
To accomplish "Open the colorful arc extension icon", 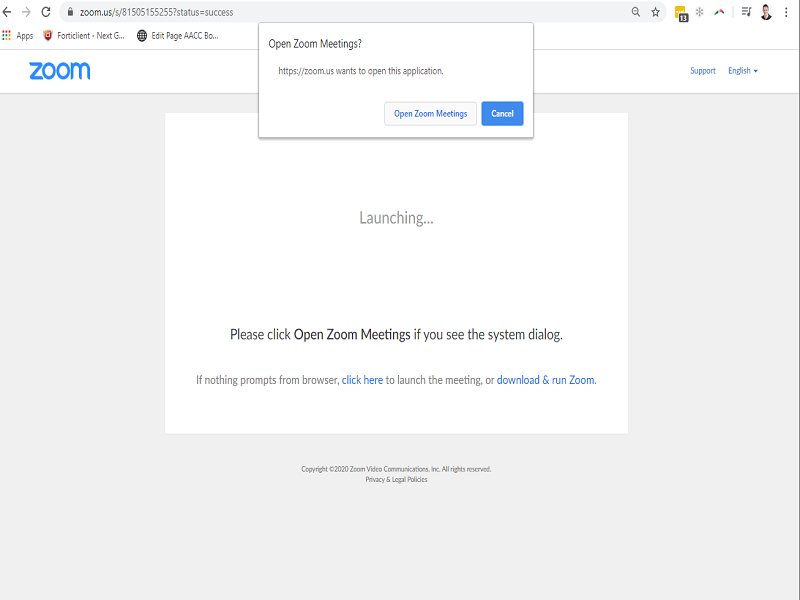I will [x=719, y=12].
